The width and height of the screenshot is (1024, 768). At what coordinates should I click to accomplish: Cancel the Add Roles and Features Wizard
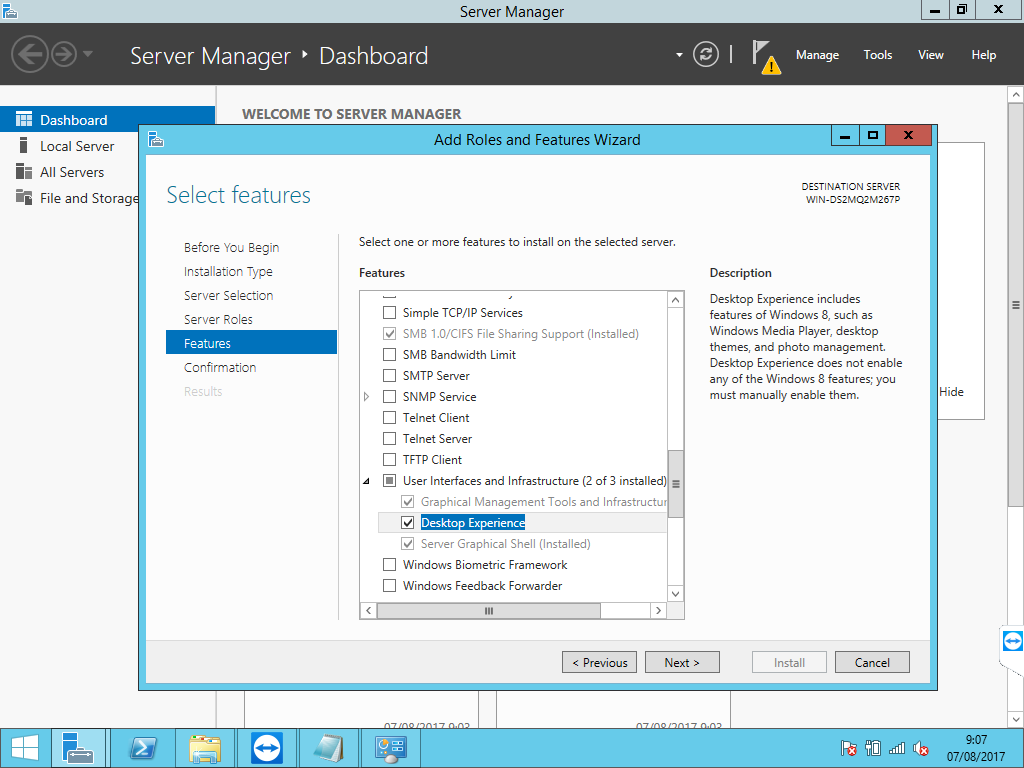(872, 662)
